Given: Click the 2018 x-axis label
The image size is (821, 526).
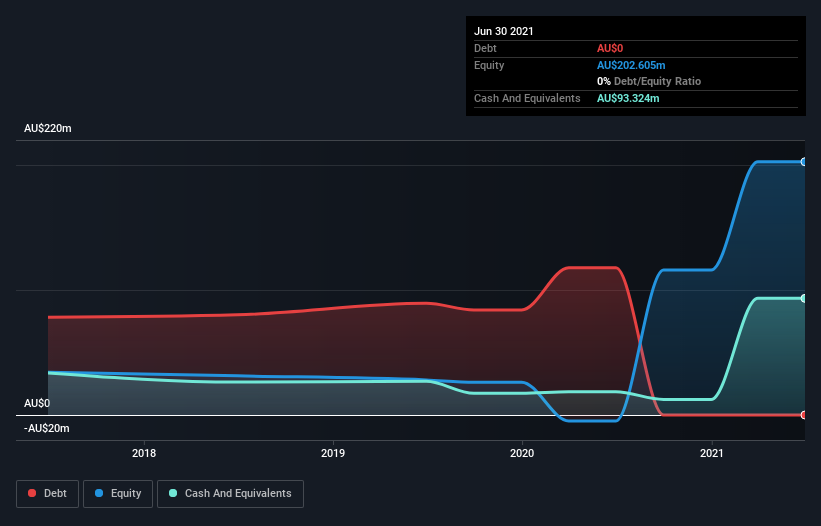Looking at the screenshot, I should [144, 453].
